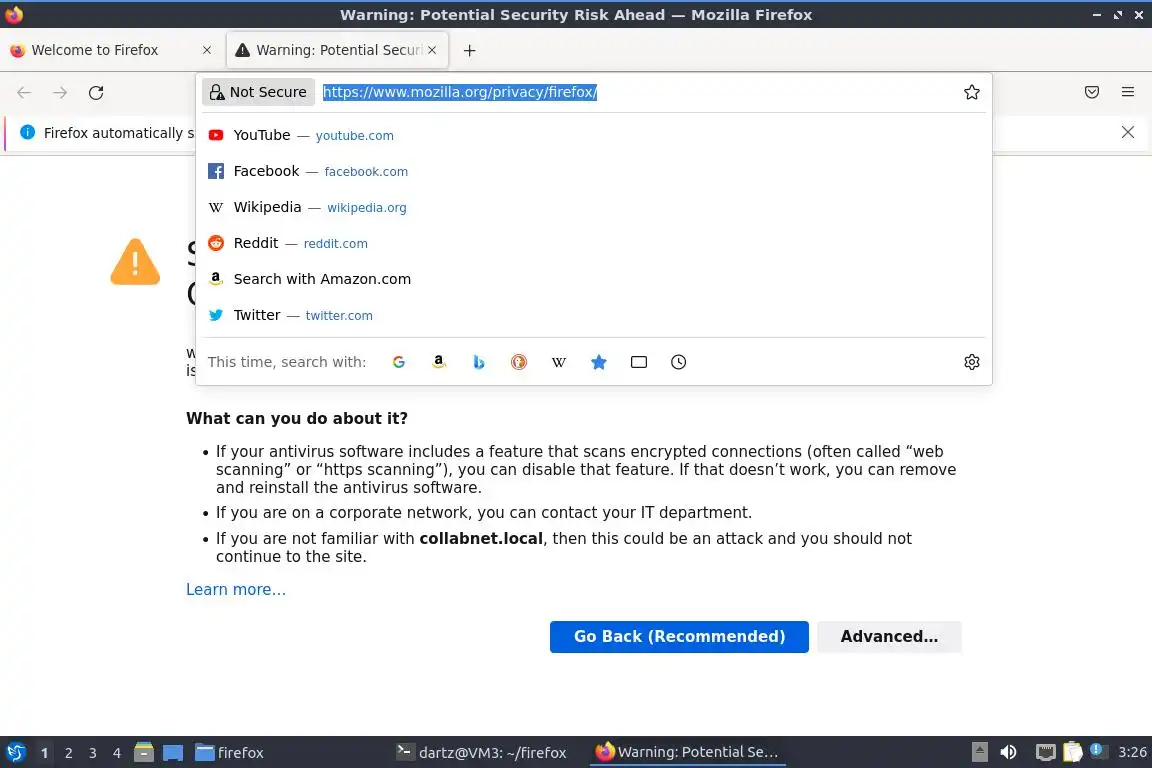The height and width of the screenshot is (768, 1152).
Task: Save page to Pocket
Action: click(x=1092, y=92)
